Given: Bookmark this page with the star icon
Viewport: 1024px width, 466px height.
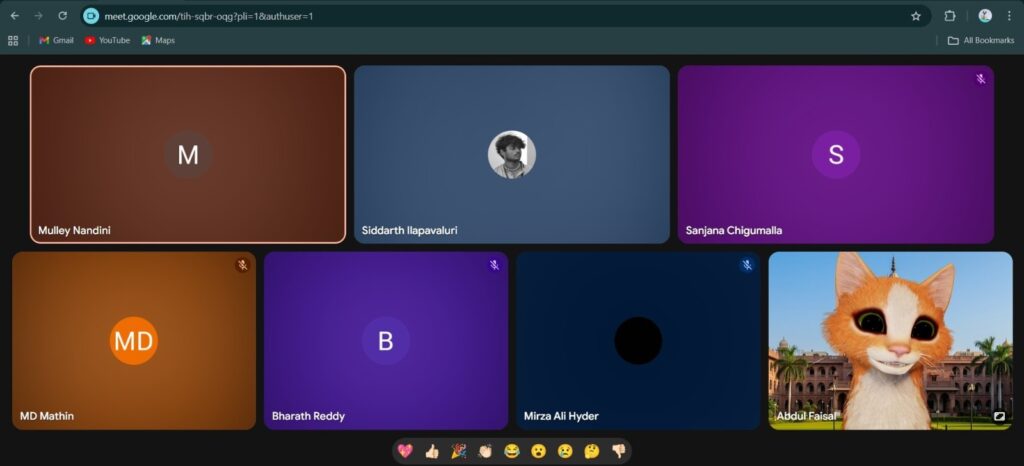Looking at the screenshot, I should tap(916, 16).
